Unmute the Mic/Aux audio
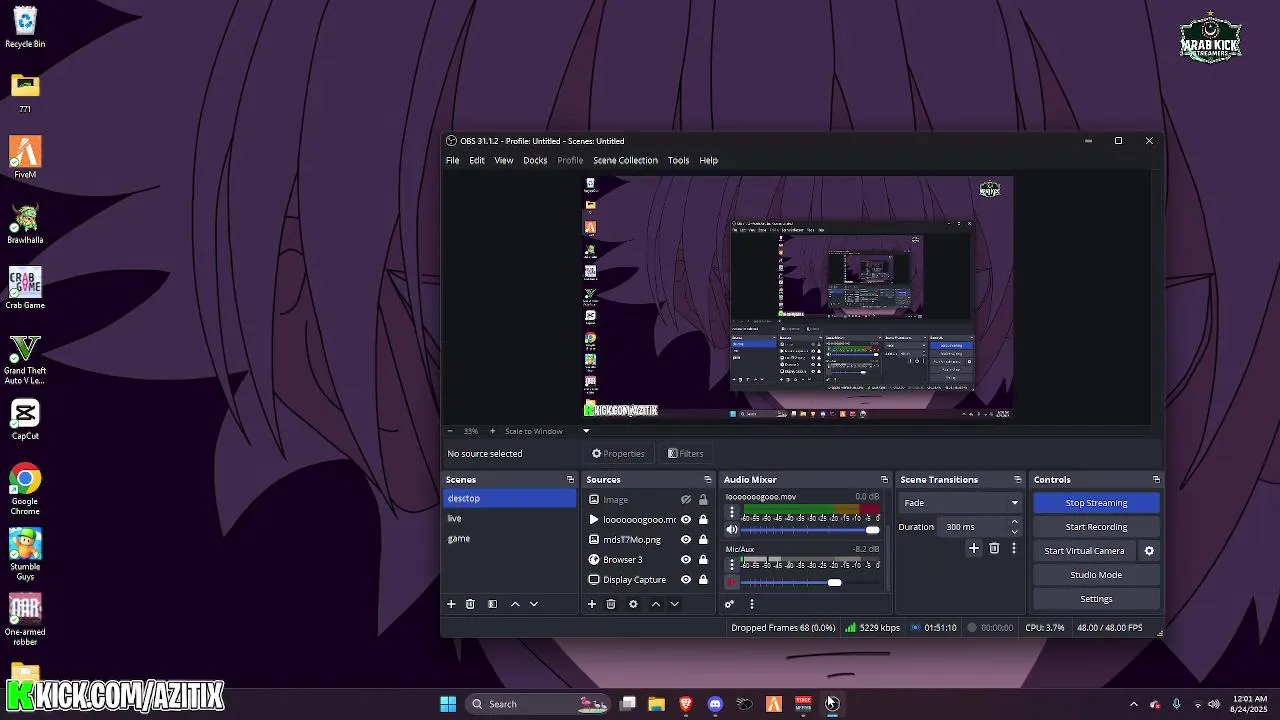Viewport: 1280px width, 720px height. [x=732, y=583]
